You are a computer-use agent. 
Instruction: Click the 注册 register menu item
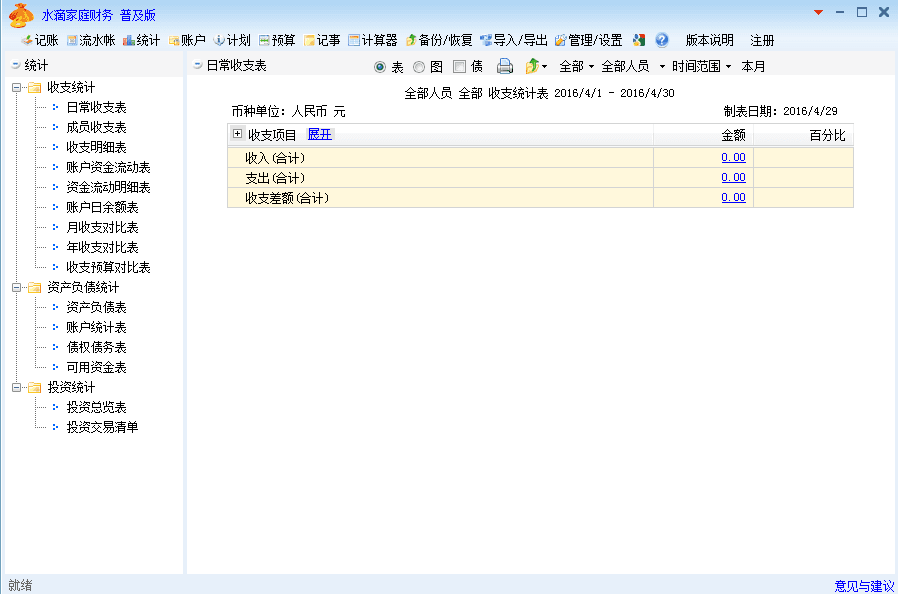coord(762,41)
